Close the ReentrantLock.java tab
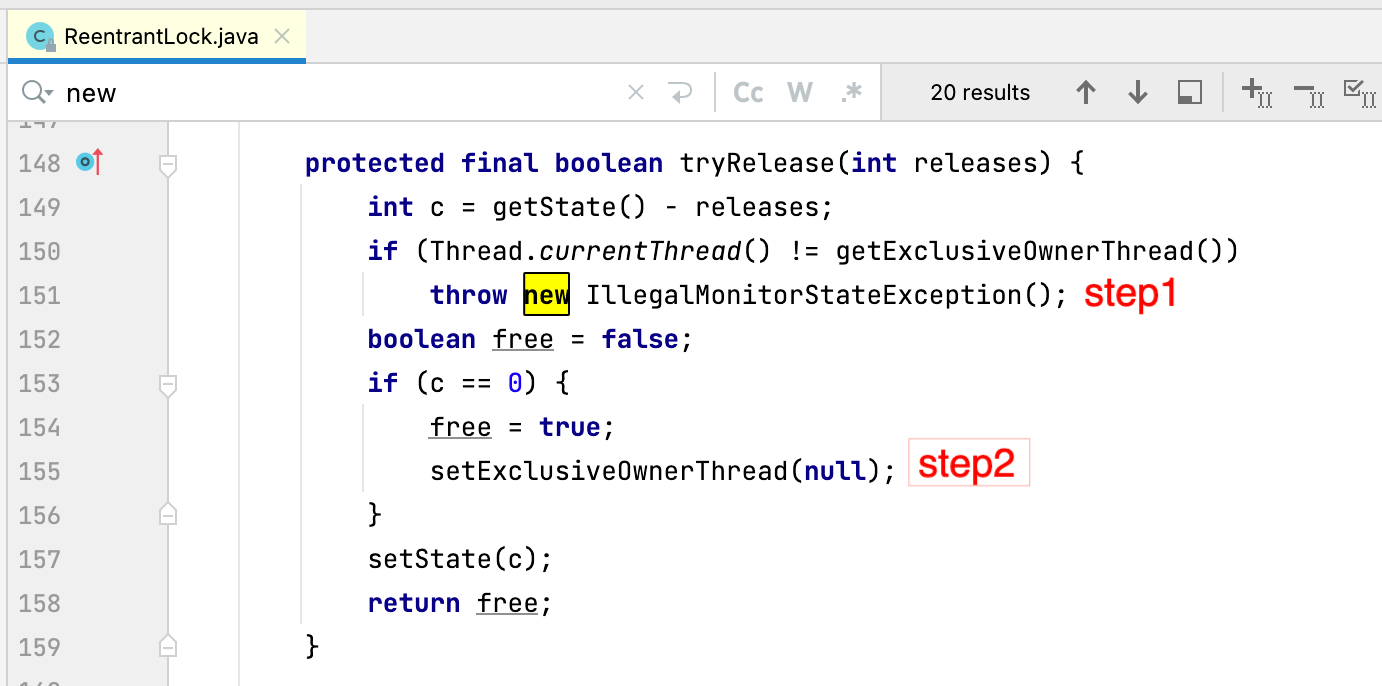The width and height of the screenshot is (1382, 686). [x=282, y=37]
